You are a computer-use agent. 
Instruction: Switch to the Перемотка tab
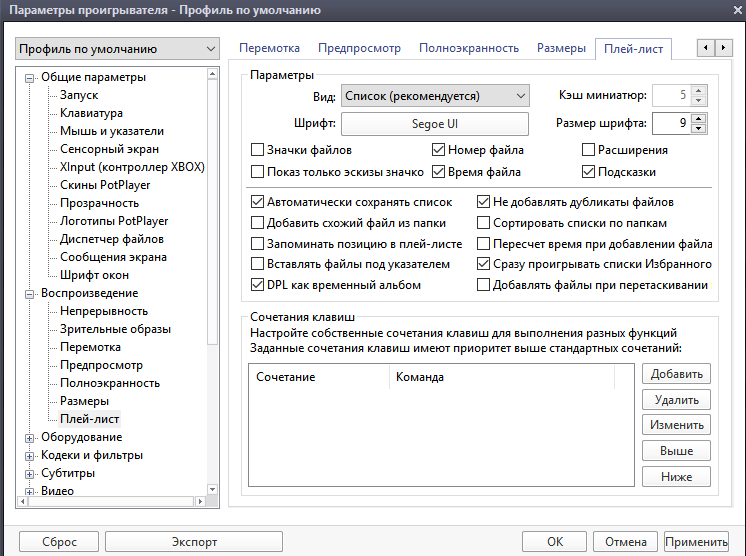[269, 48]
